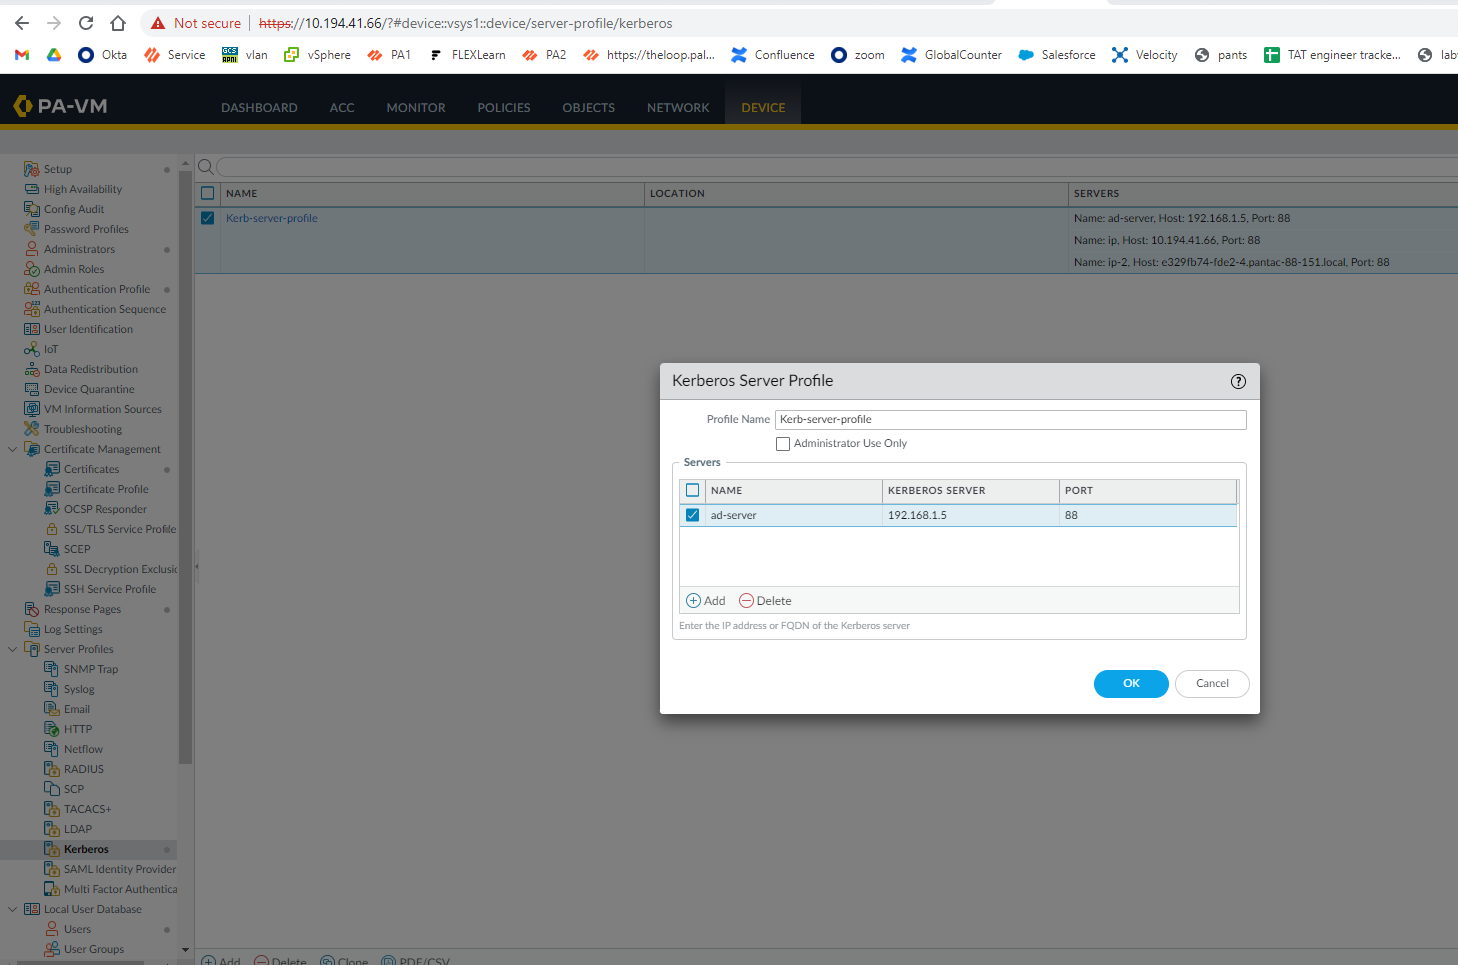The height and width of the screenshot is (965, 1458).
Task: Go to the browser home page icon
Action: 118,23
